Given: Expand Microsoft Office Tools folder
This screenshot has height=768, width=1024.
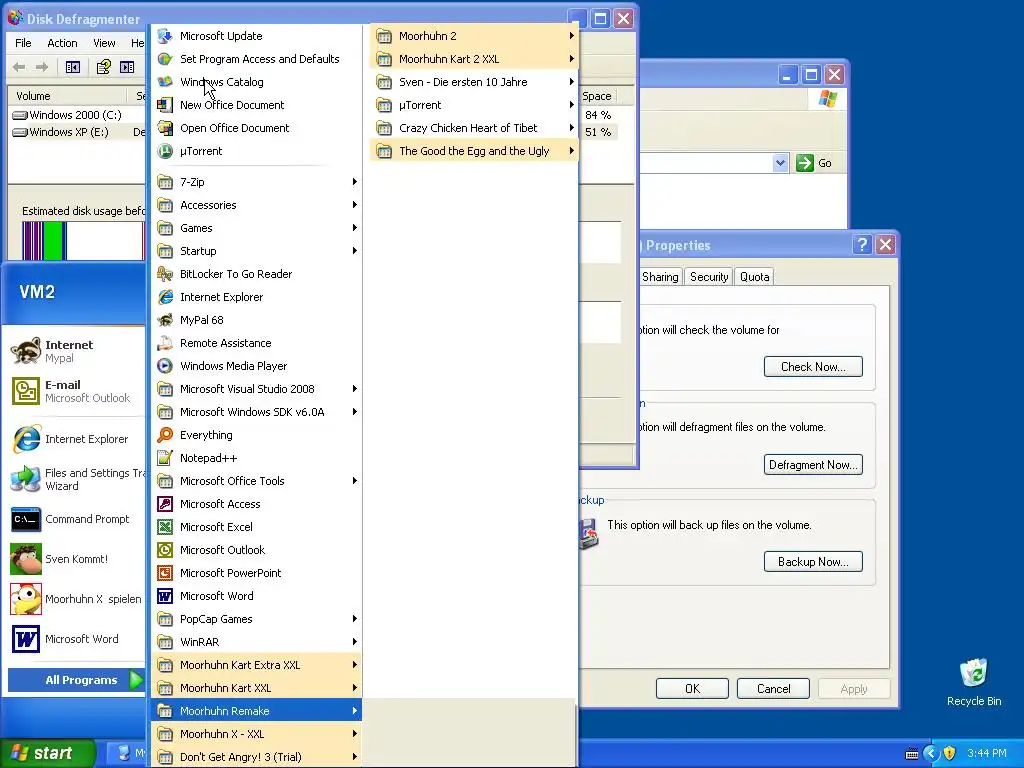Looking at the screenshot, I should tap(256, 481).
